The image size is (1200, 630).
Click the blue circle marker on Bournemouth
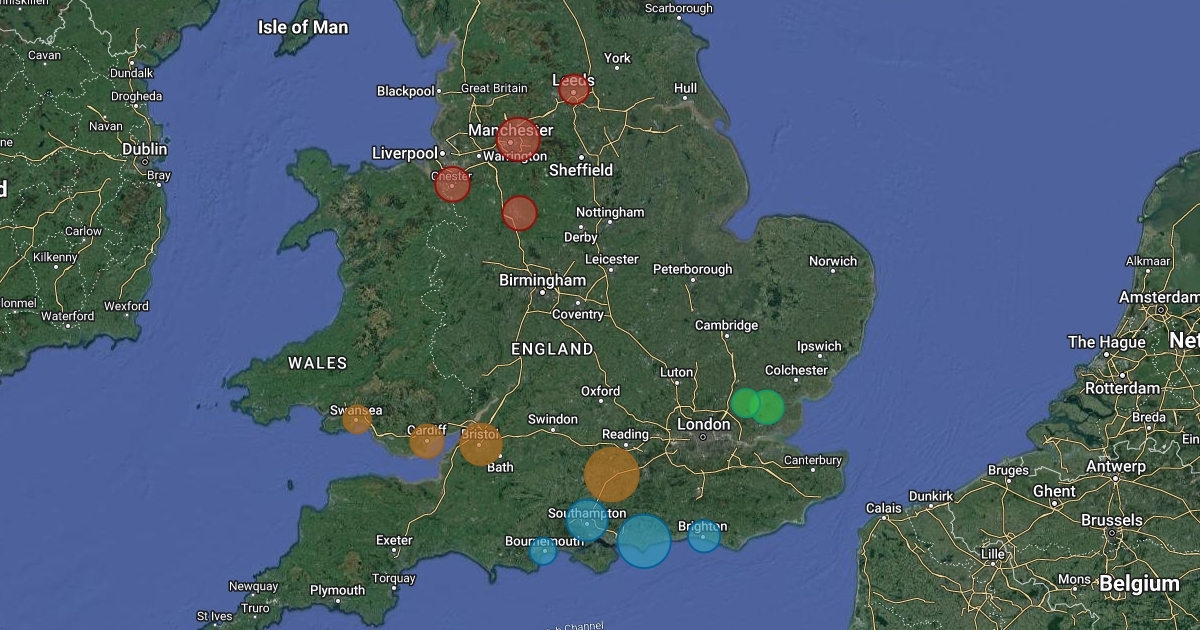[x=543, y=550]
